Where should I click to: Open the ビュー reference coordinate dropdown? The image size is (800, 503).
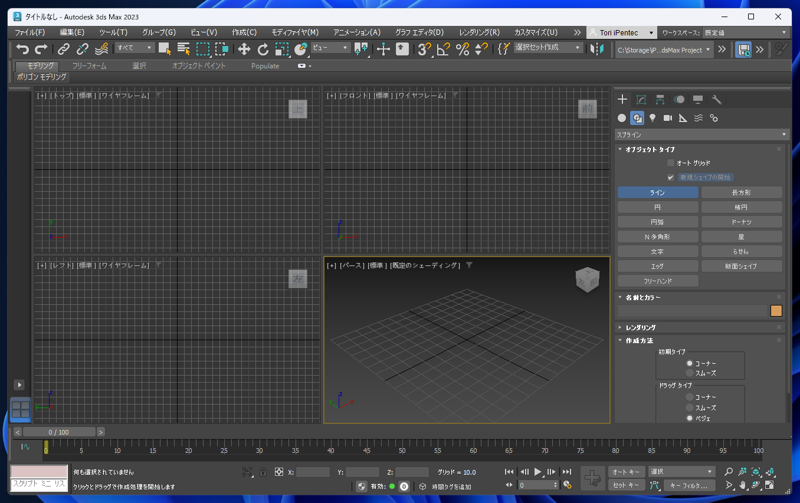(330, 48)
